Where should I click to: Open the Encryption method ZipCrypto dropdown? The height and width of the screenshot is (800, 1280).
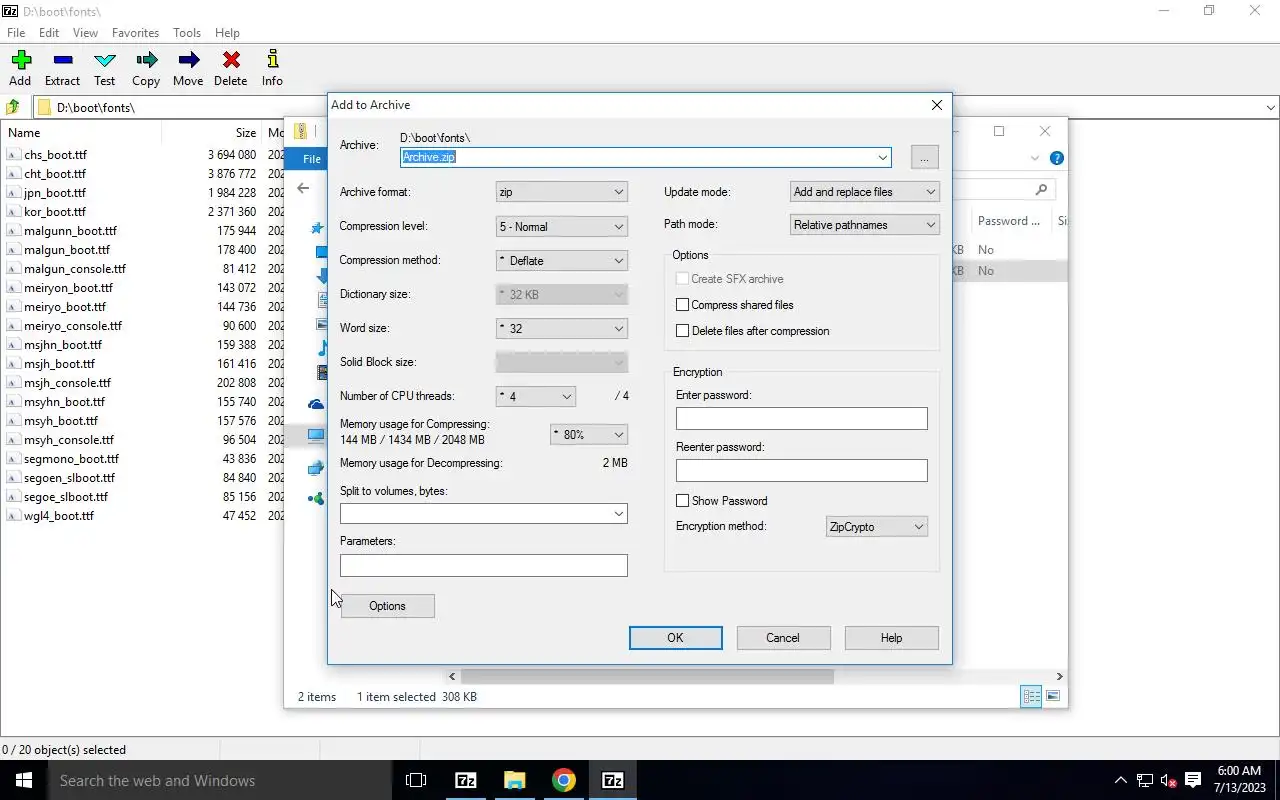(x=877, y=527)
